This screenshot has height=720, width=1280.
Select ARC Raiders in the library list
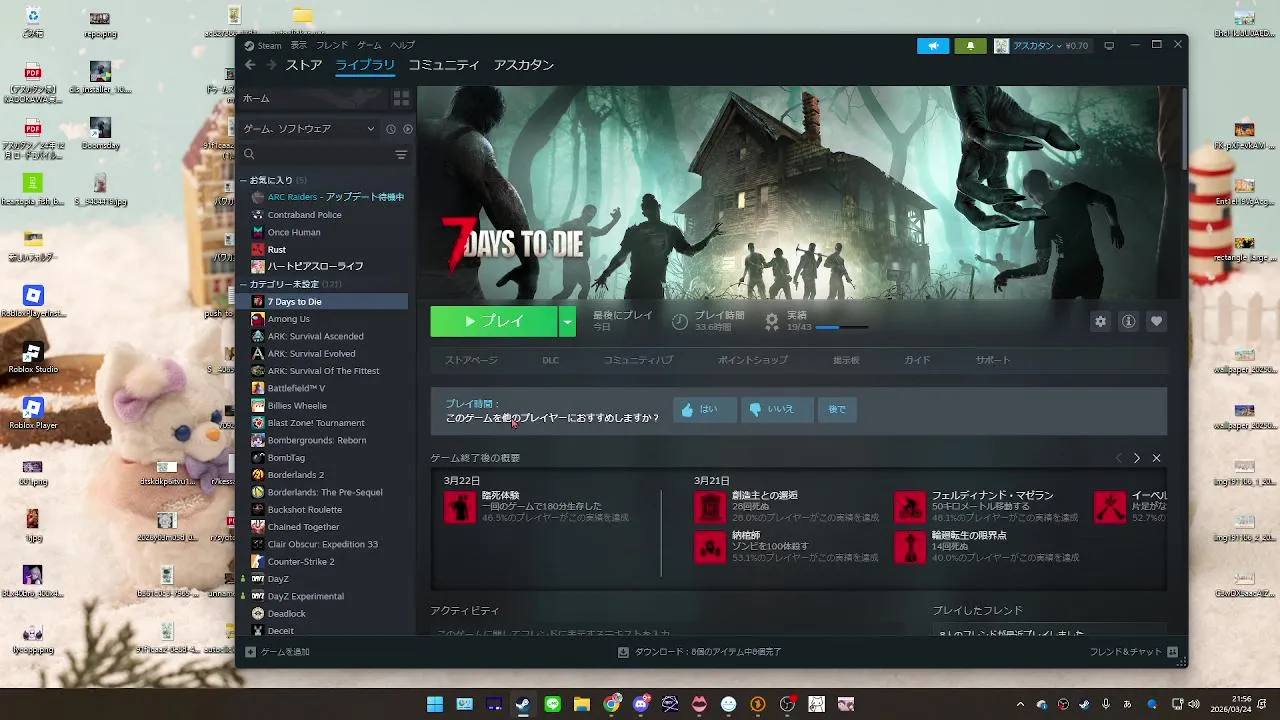coord(328,197)
